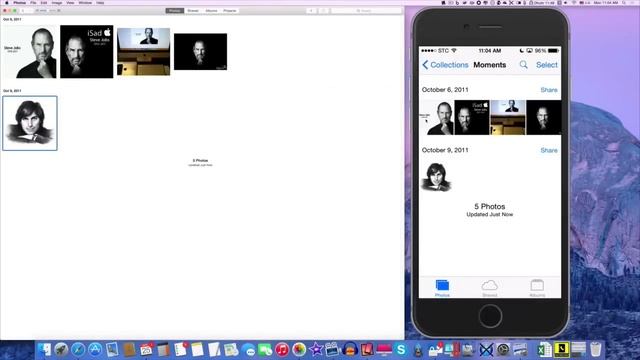Open the App Store from the Dock

[x=95, y=350]
